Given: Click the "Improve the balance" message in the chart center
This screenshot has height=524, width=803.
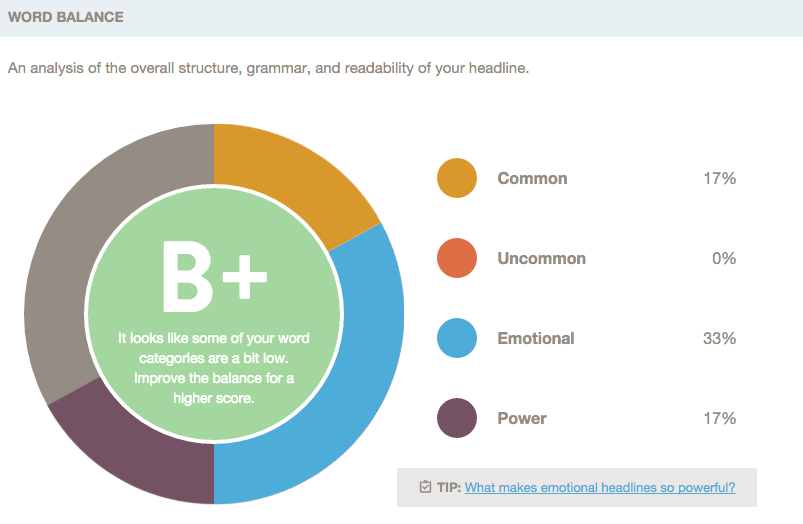Looking at the screenshot, I should tap(214, 378).
